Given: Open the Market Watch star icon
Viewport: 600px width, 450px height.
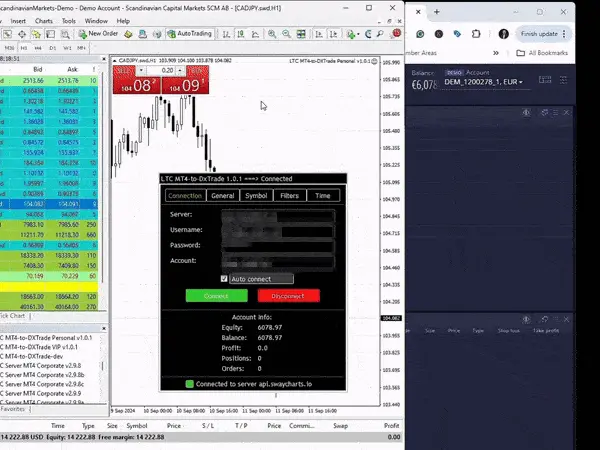Looking at the screenshot, I should click(36, 34).
